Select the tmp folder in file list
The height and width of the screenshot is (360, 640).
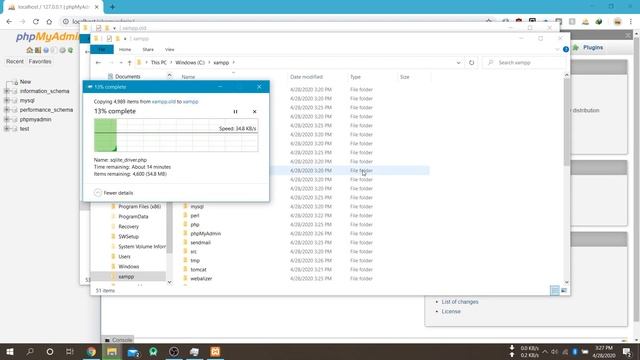click(x=195, y=260)
